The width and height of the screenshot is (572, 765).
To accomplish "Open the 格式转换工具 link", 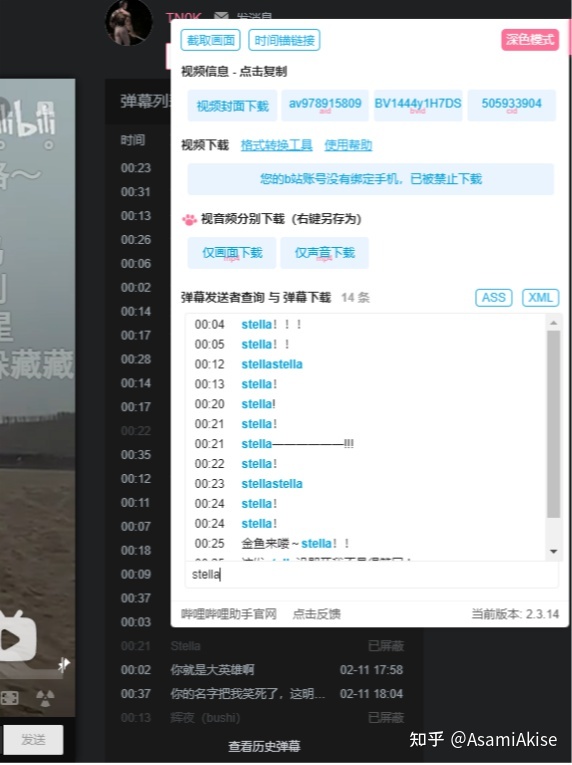I will click(x=277, y=145).
